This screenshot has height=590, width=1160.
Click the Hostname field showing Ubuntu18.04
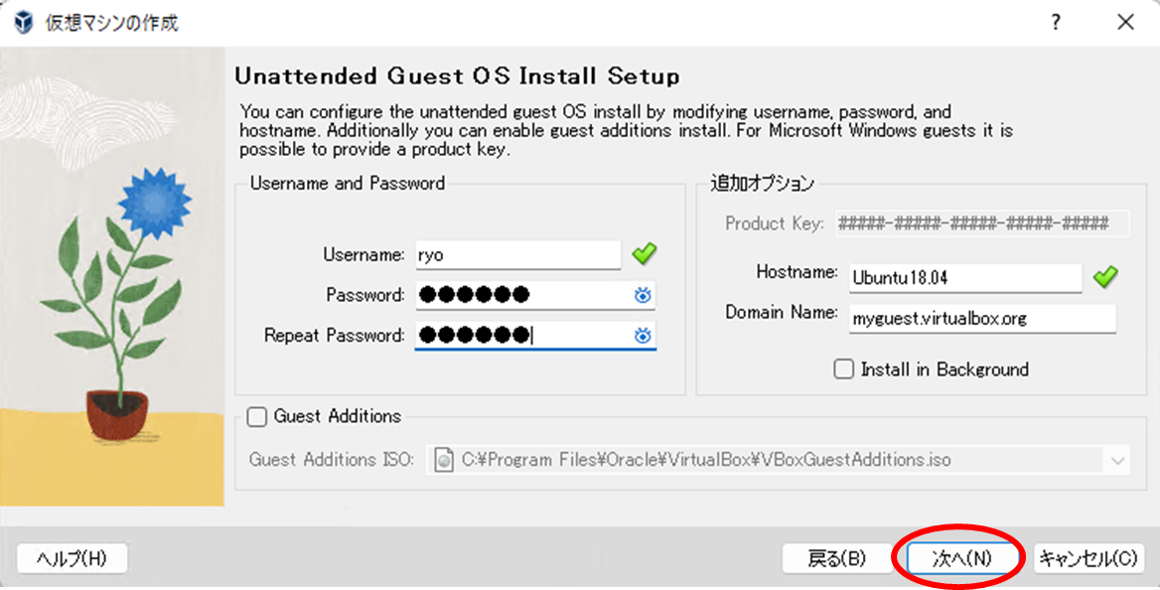964,277
